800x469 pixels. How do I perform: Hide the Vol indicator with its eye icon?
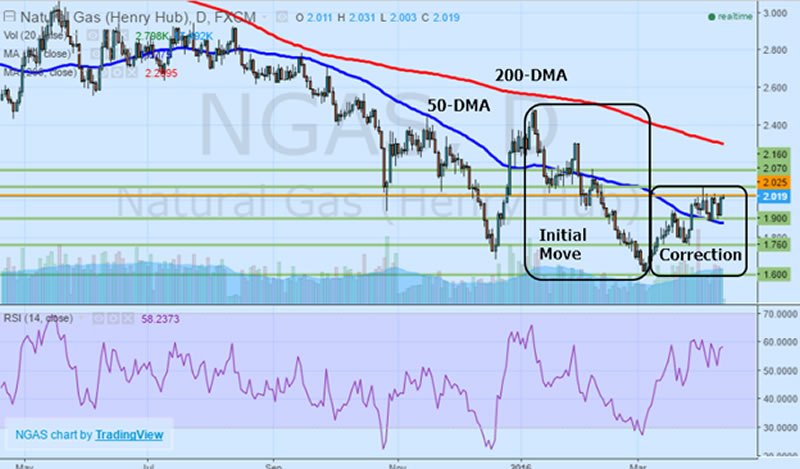pos(92,35)
